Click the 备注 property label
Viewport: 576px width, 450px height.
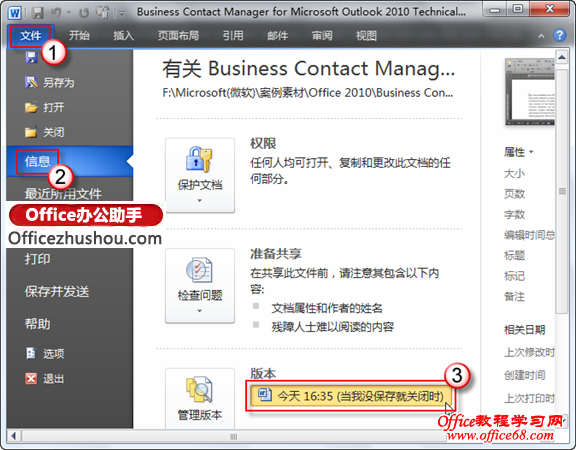pyautogui.click(x=514, y=296)
